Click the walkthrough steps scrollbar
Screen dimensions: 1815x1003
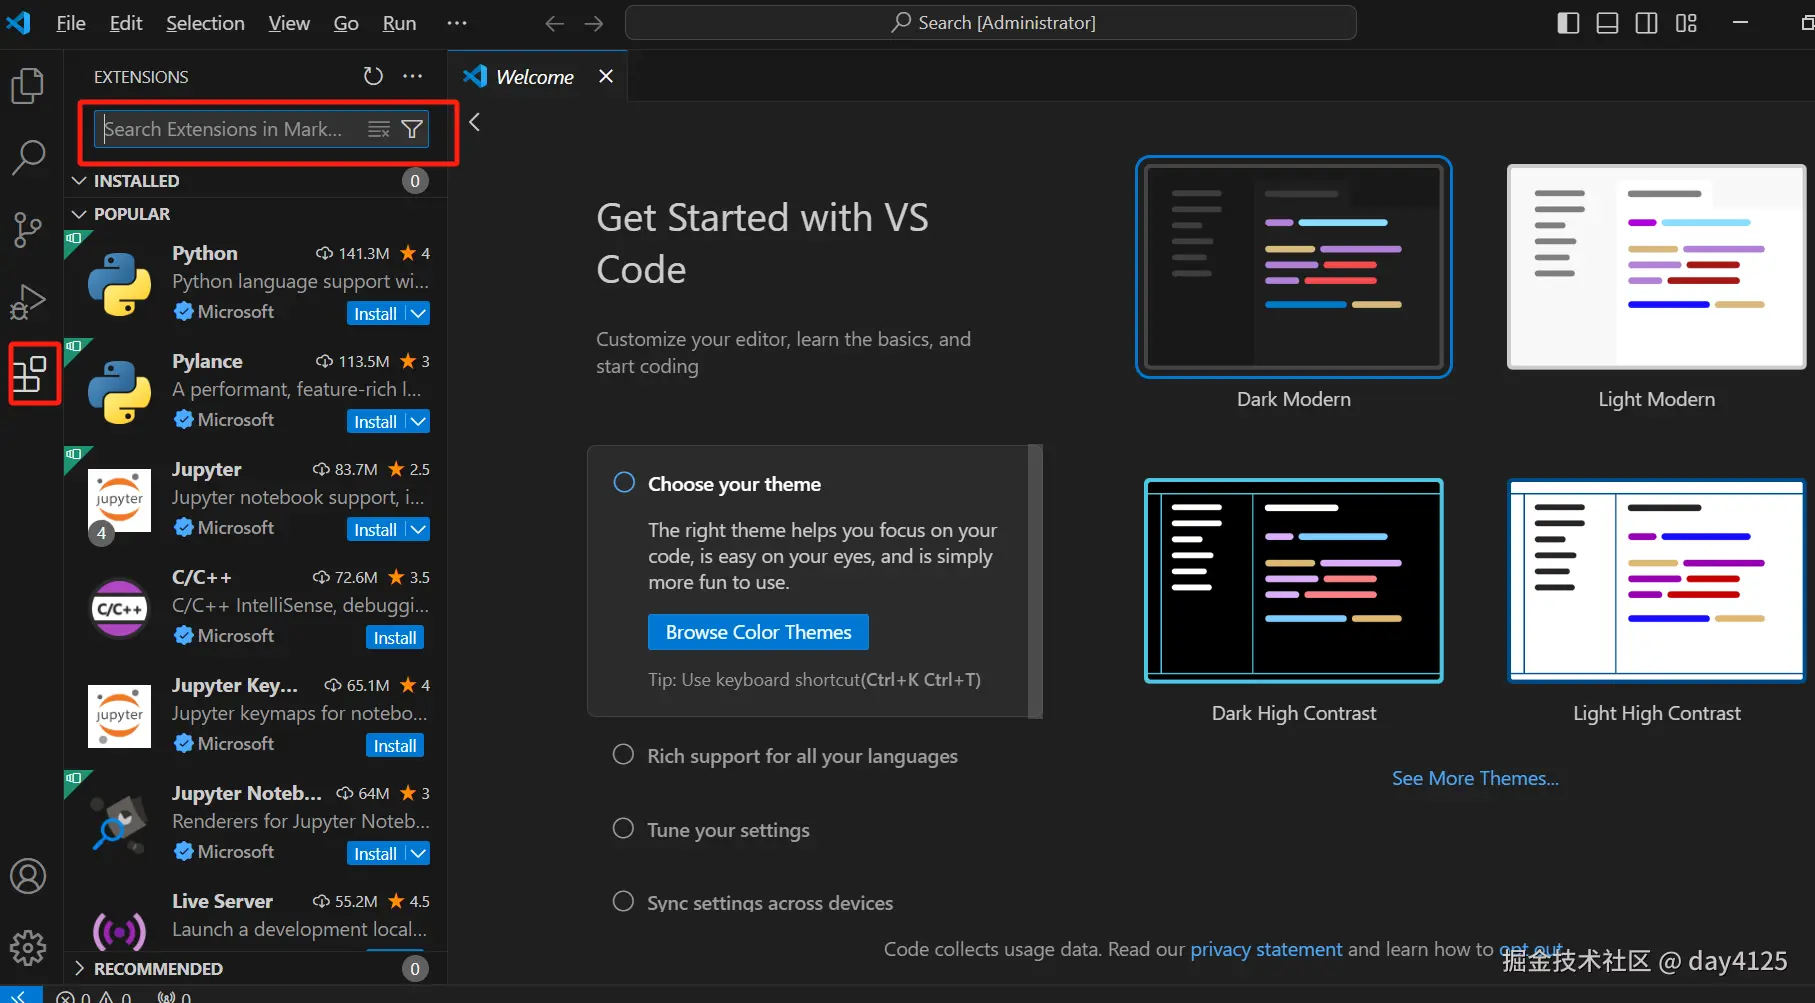coord(1036,581)
